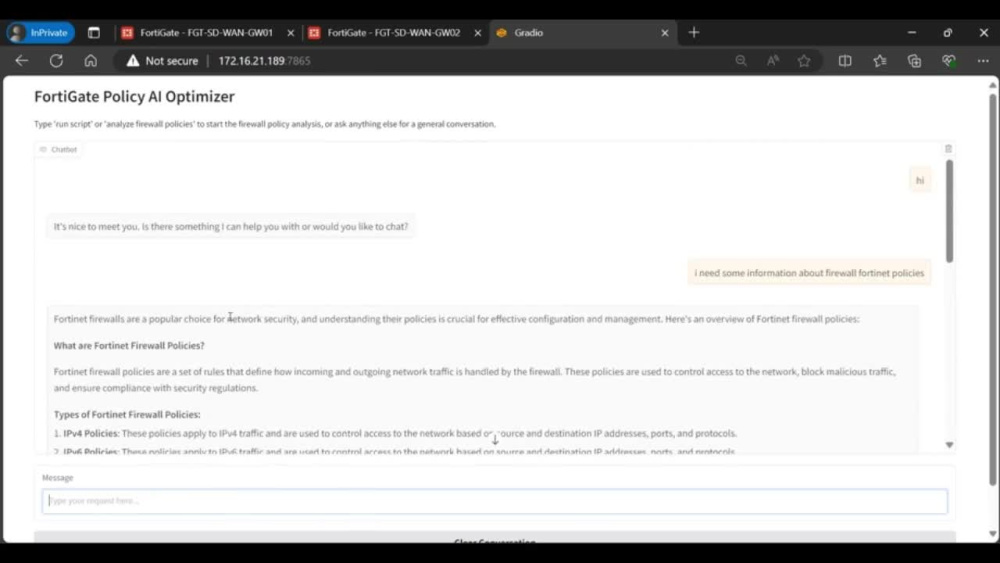The height and width of the screenshot is (563, 1000).
Task: Click the scroll-to-bottom arrow in the chat
Action: (x=495, y=440)
